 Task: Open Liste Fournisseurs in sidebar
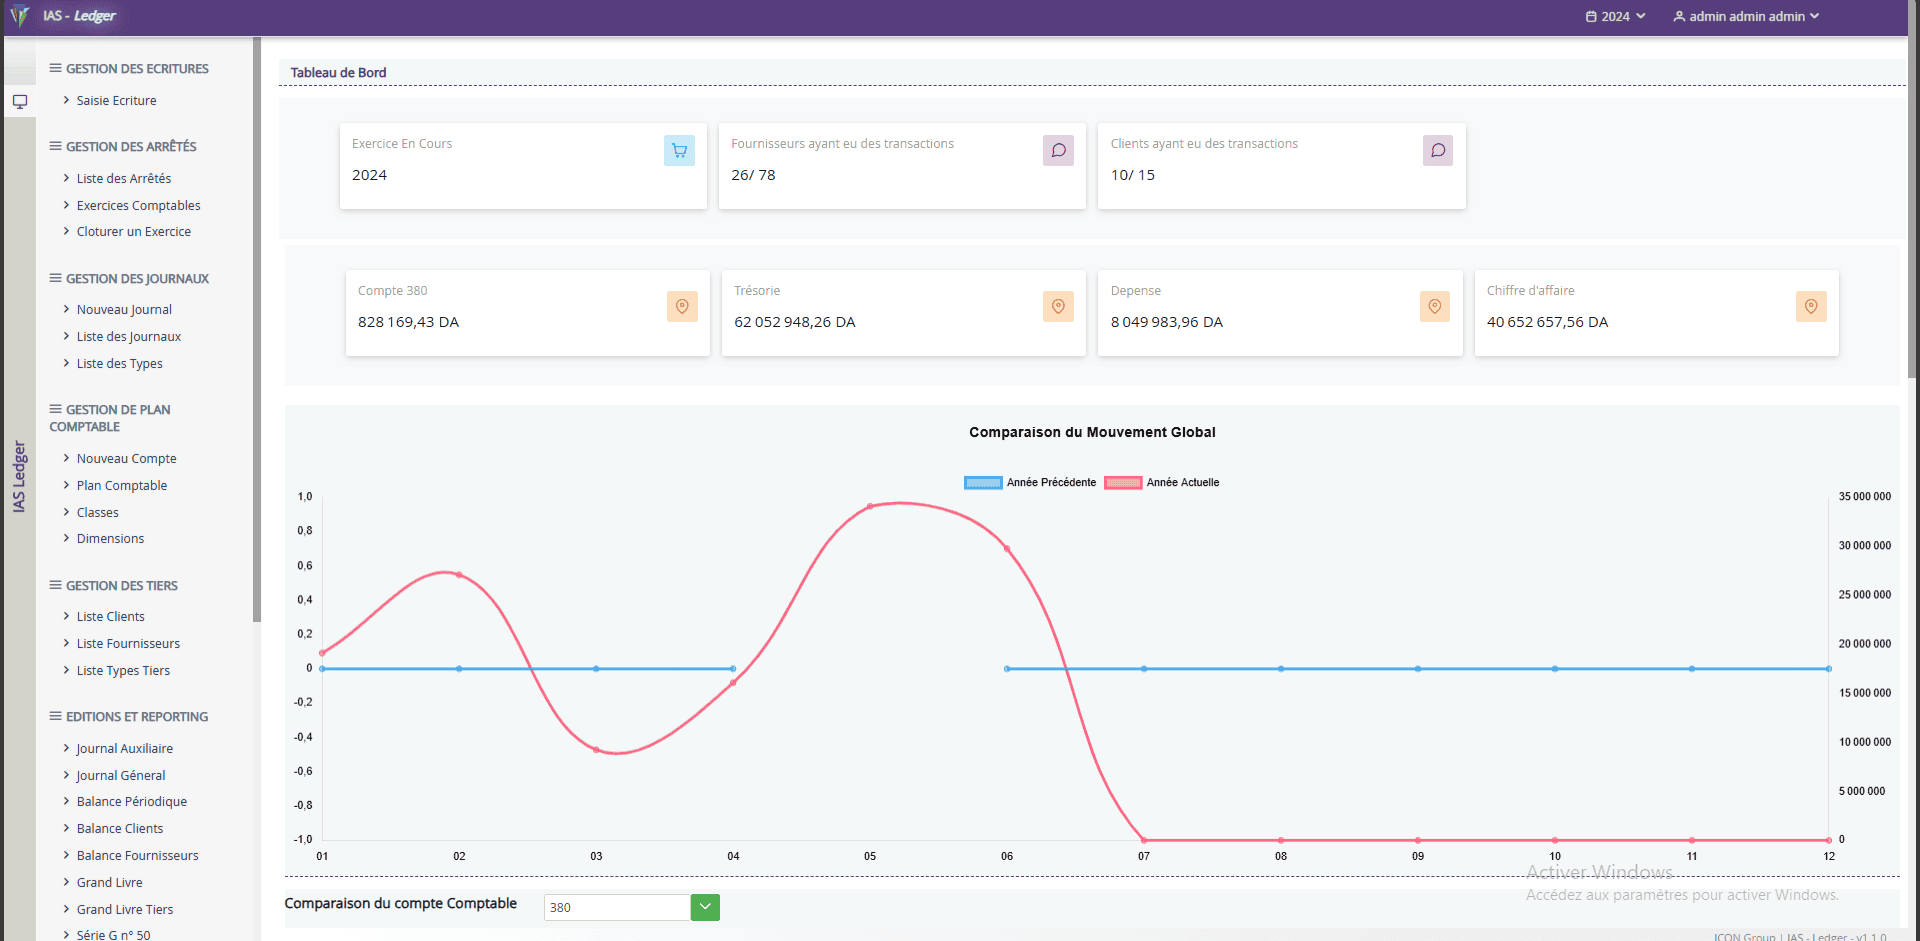coord(128,644)
